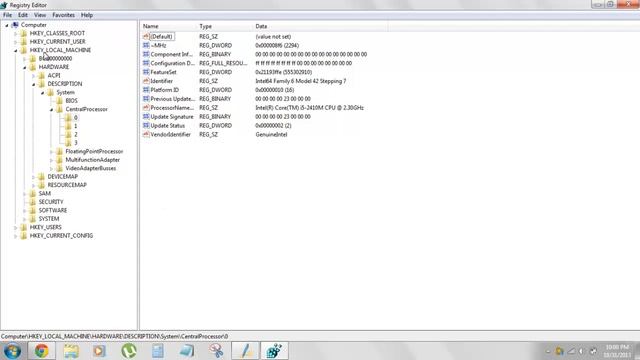Click the ~MHz DWORD value icon
The width and height of the screenshot is (640, 360).
[x=146, y=45]
